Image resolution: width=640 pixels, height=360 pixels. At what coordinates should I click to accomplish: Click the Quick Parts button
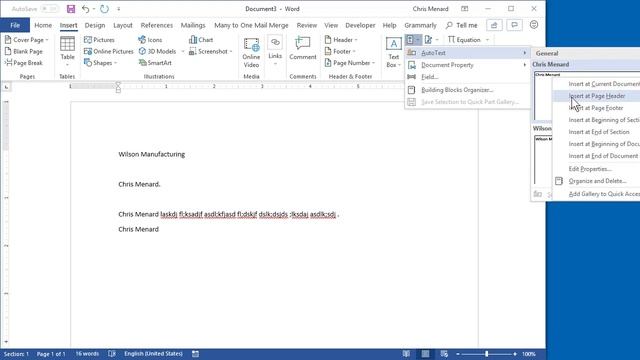(x=413, y=40)
